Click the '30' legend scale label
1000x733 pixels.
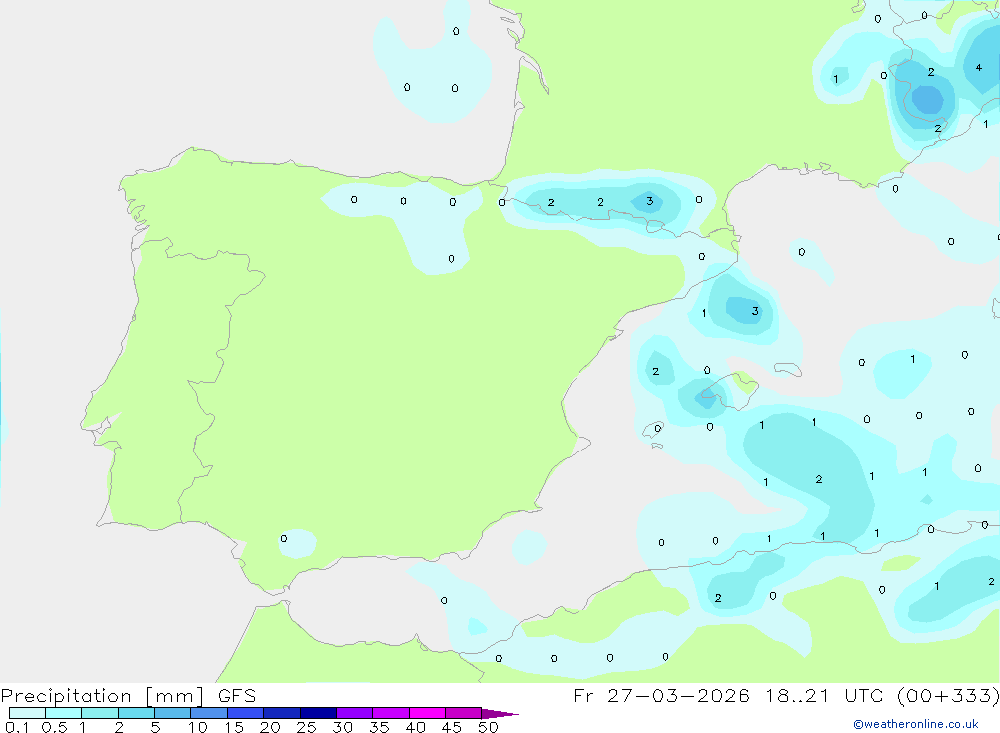point(342,727)
